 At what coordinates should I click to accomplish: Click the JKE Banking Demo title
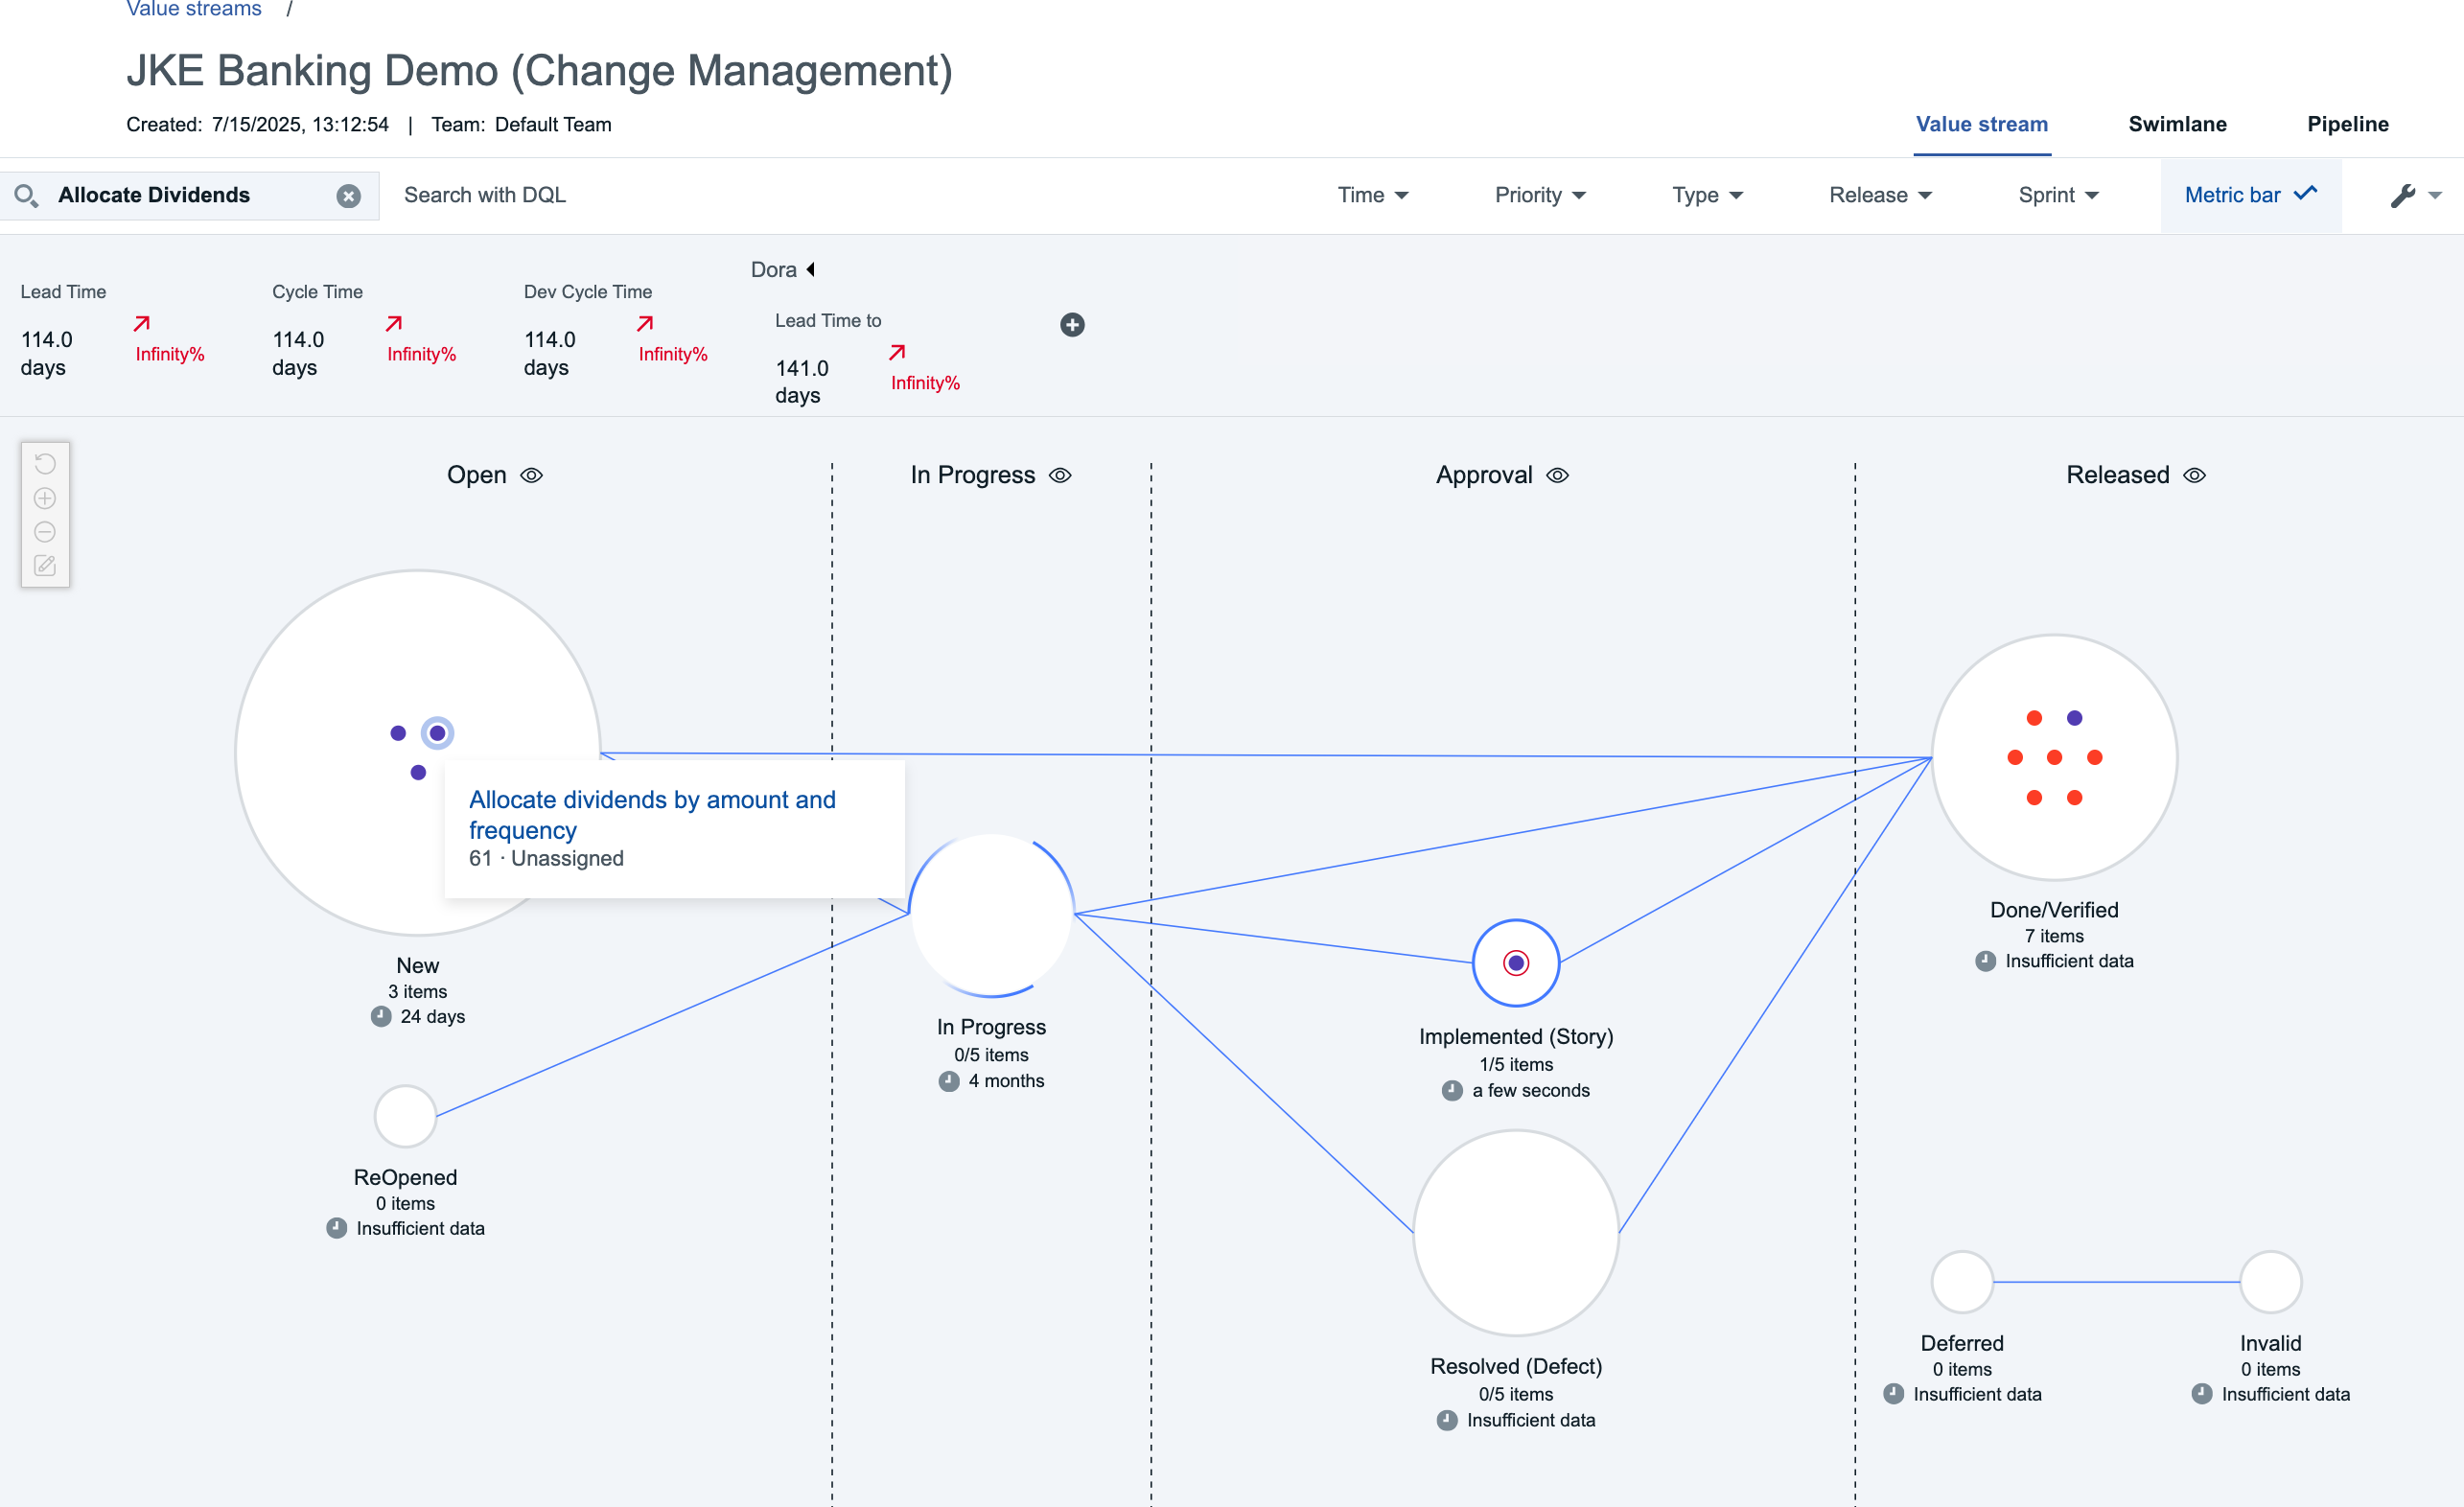[x=539, y=71]
